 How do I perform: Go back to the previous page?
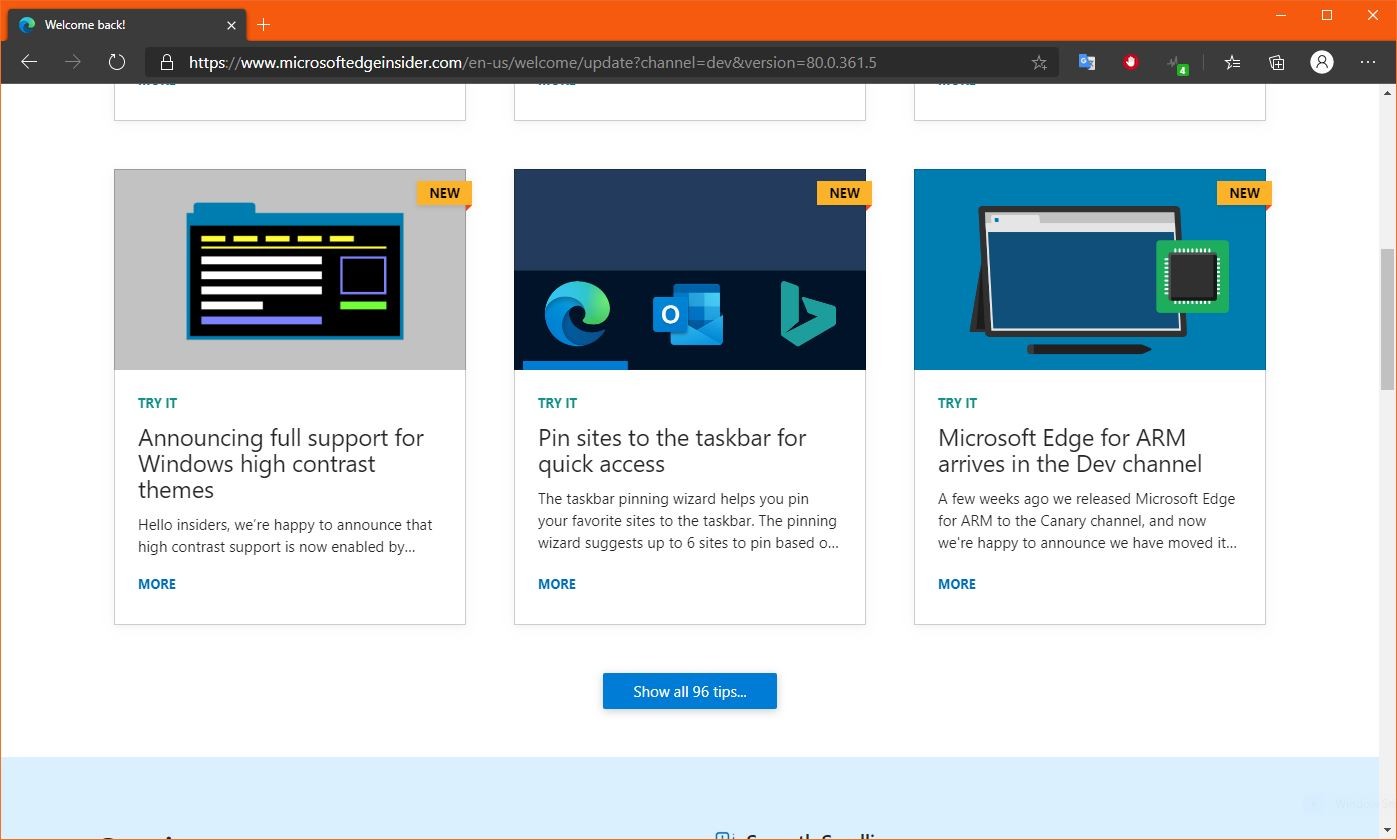coord(29,62)
